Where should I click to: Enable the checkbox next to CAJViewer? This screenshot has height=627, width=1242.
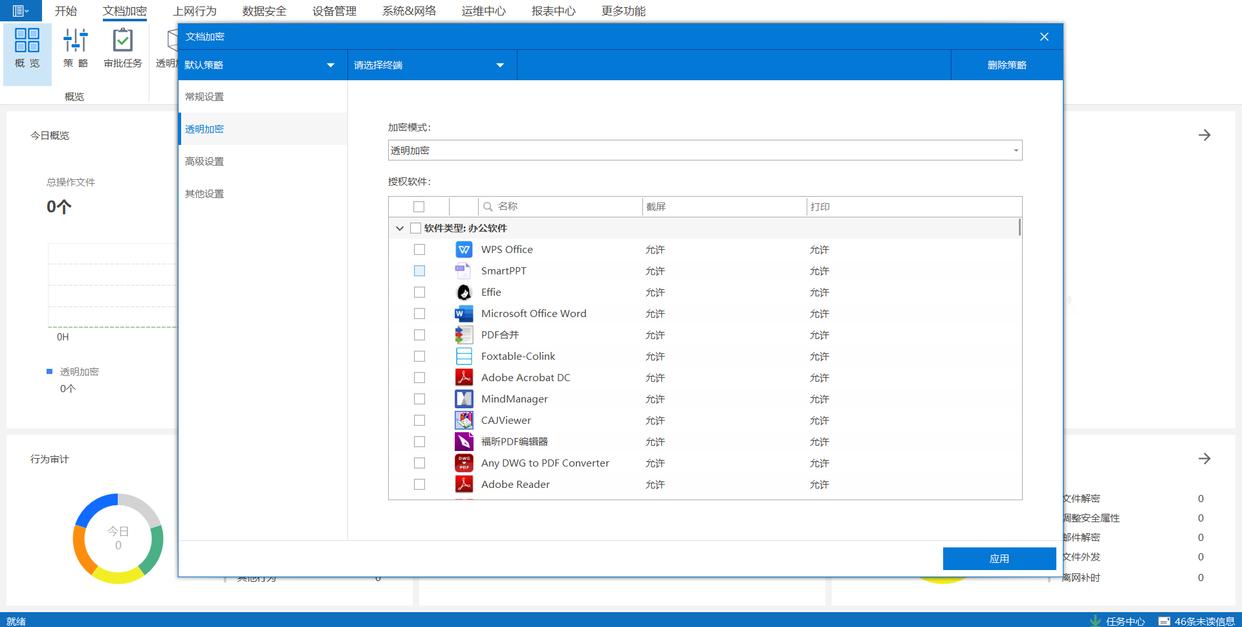[419, 421]
